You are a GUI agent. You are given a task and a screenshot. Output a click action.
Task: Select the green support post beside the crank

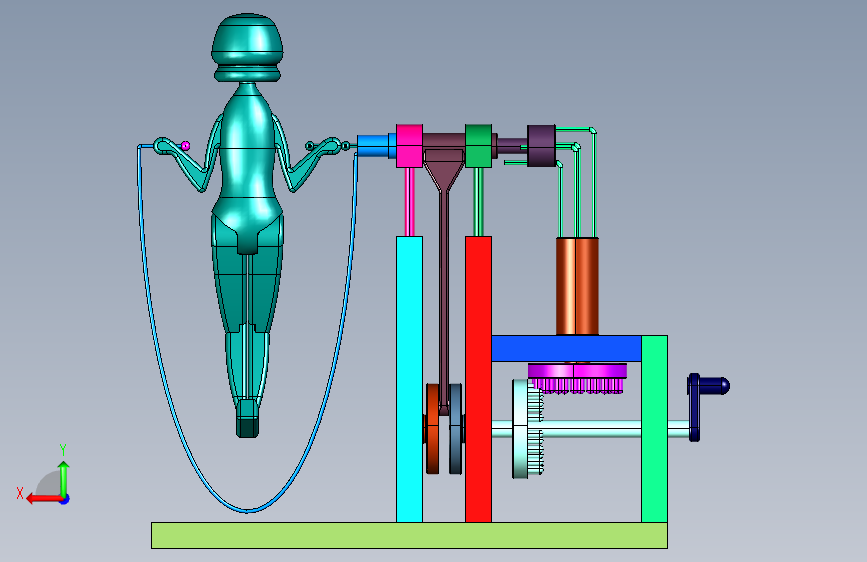tap(655, 429)
